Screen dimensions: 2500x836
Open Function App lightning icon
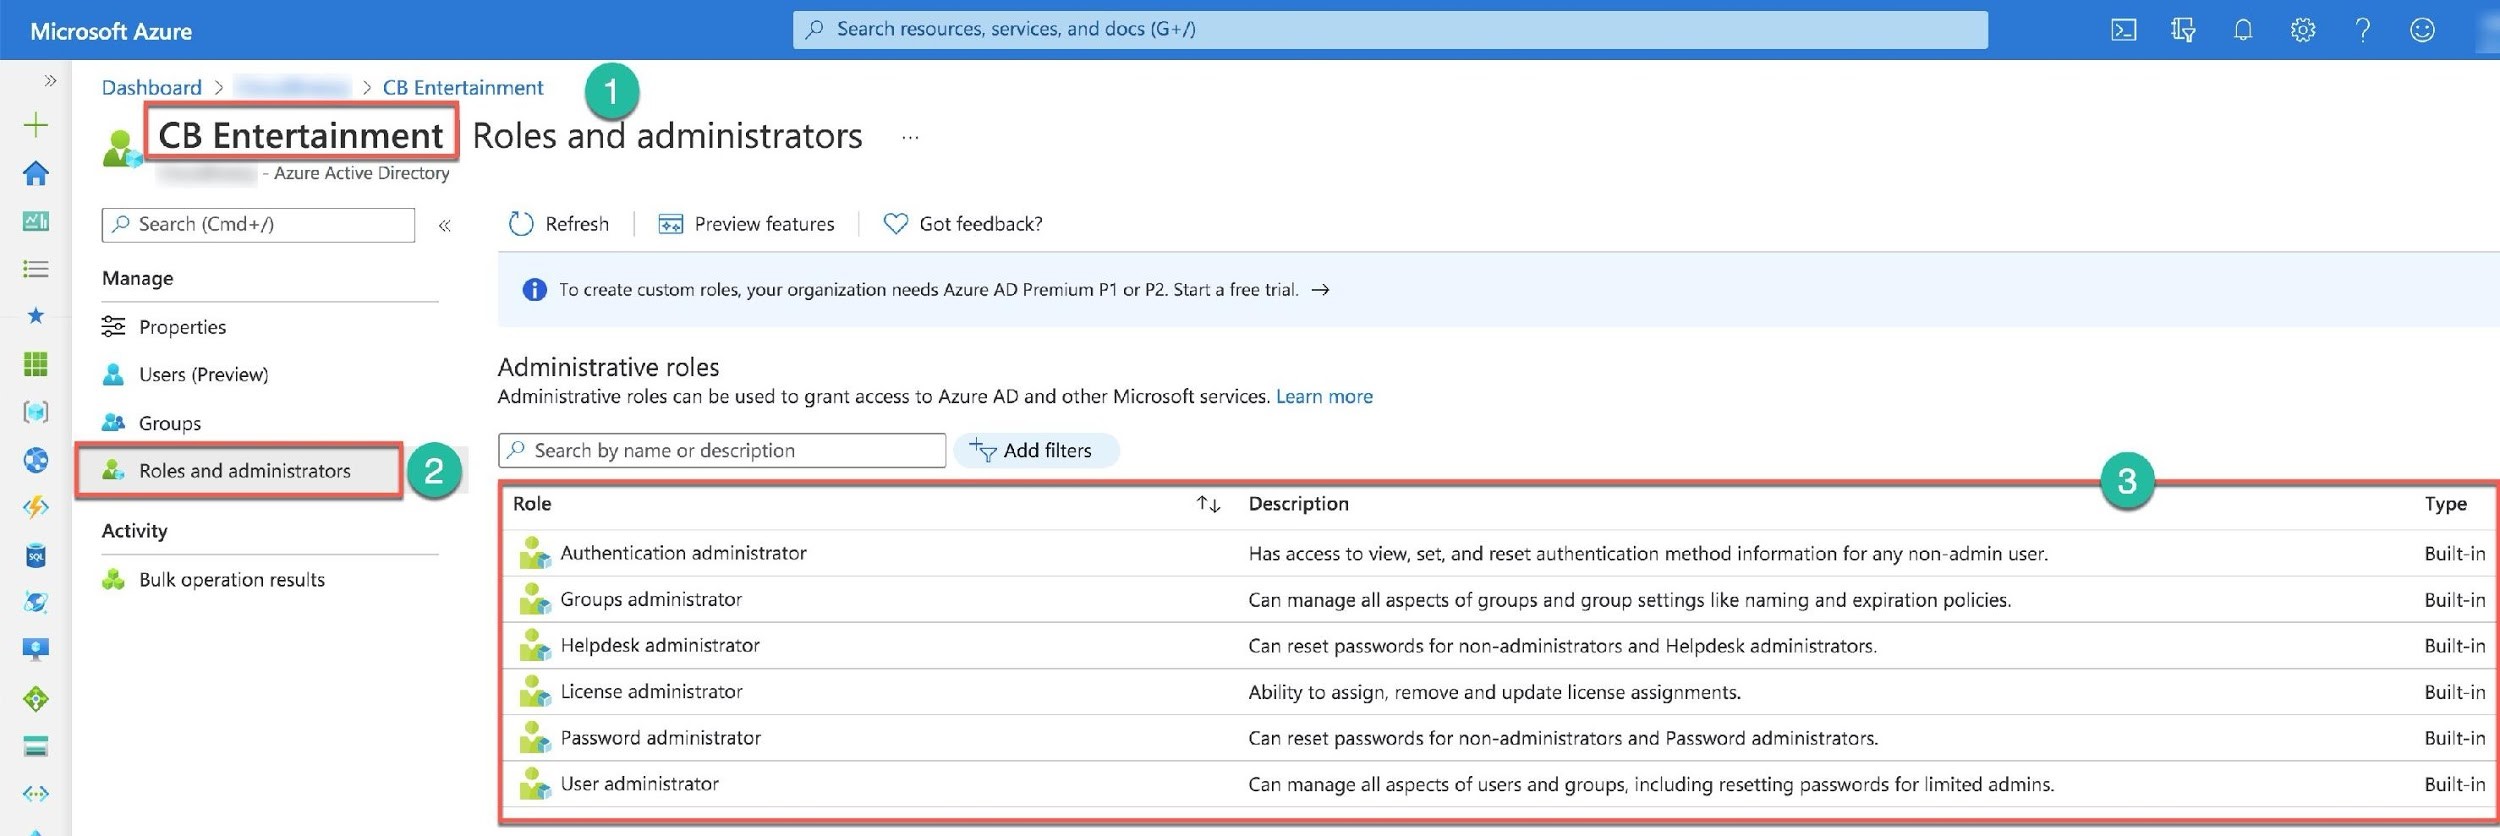point(36,507)
